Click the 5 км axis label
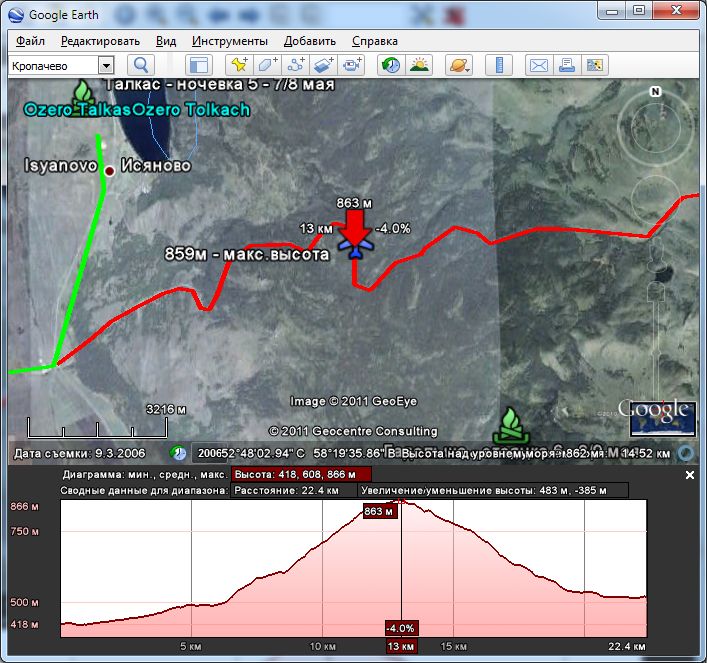Viewport: 707px width, 663px height. [x=191, y=646]
